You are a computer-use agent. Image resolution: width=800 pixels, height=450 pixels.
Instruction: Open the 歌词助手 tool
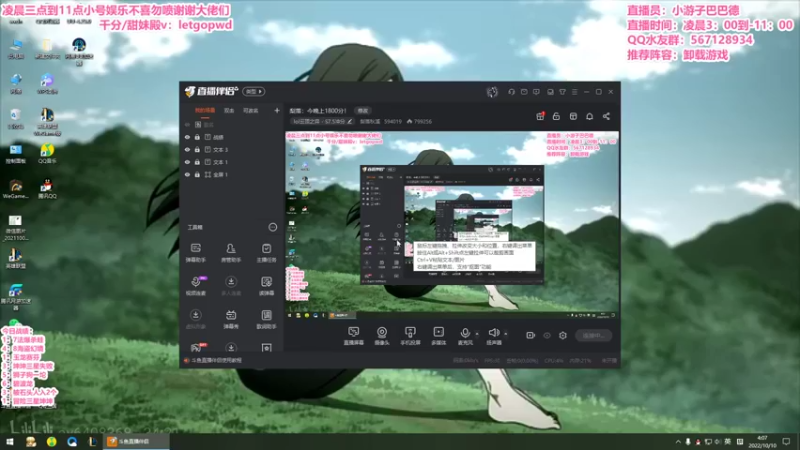266,319
